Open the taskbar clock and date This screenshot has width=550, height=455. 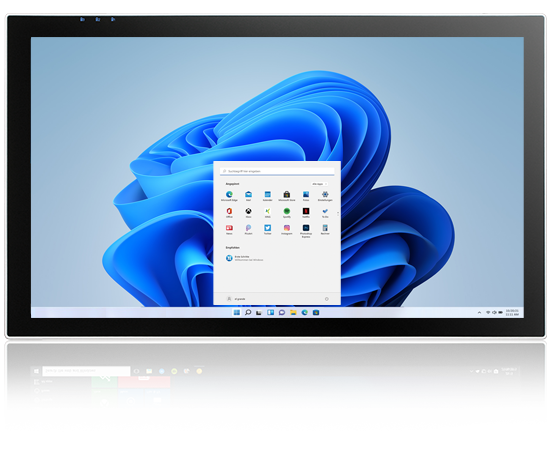pyautogui.click(x=512, y=312)
